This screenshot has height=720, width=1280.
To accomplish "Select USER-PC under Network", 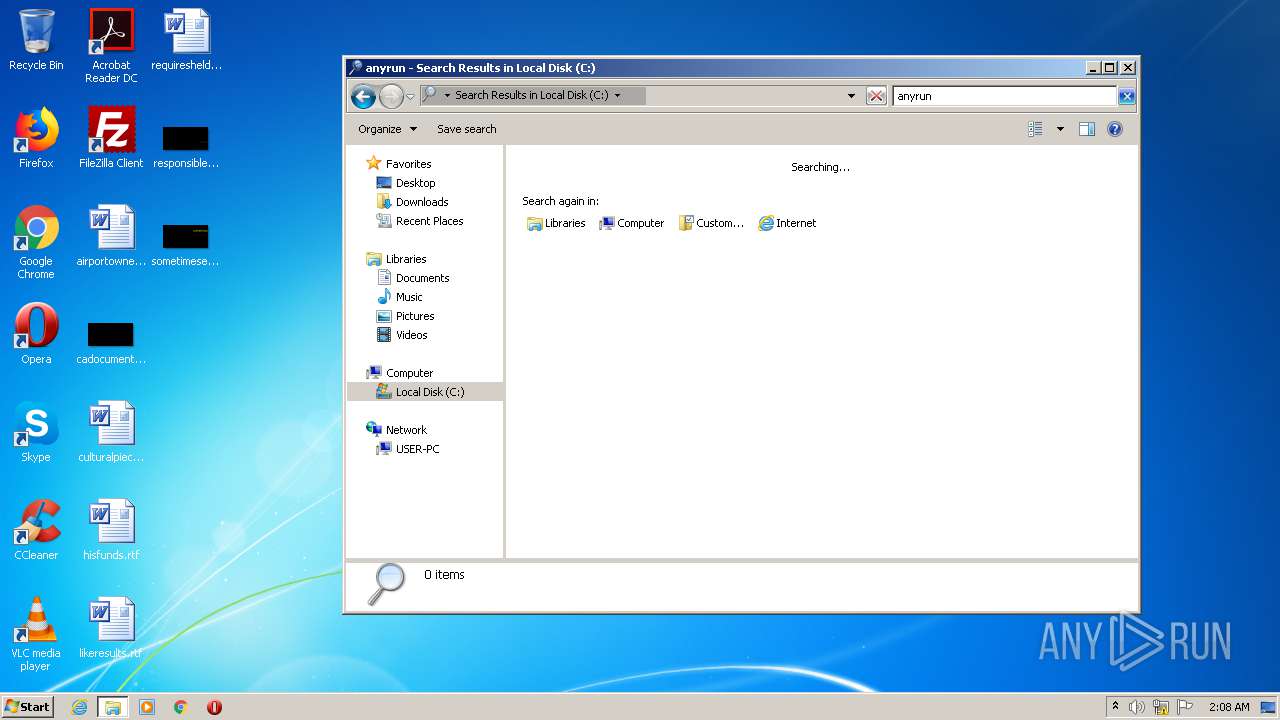I will click(x=417, y=449).
